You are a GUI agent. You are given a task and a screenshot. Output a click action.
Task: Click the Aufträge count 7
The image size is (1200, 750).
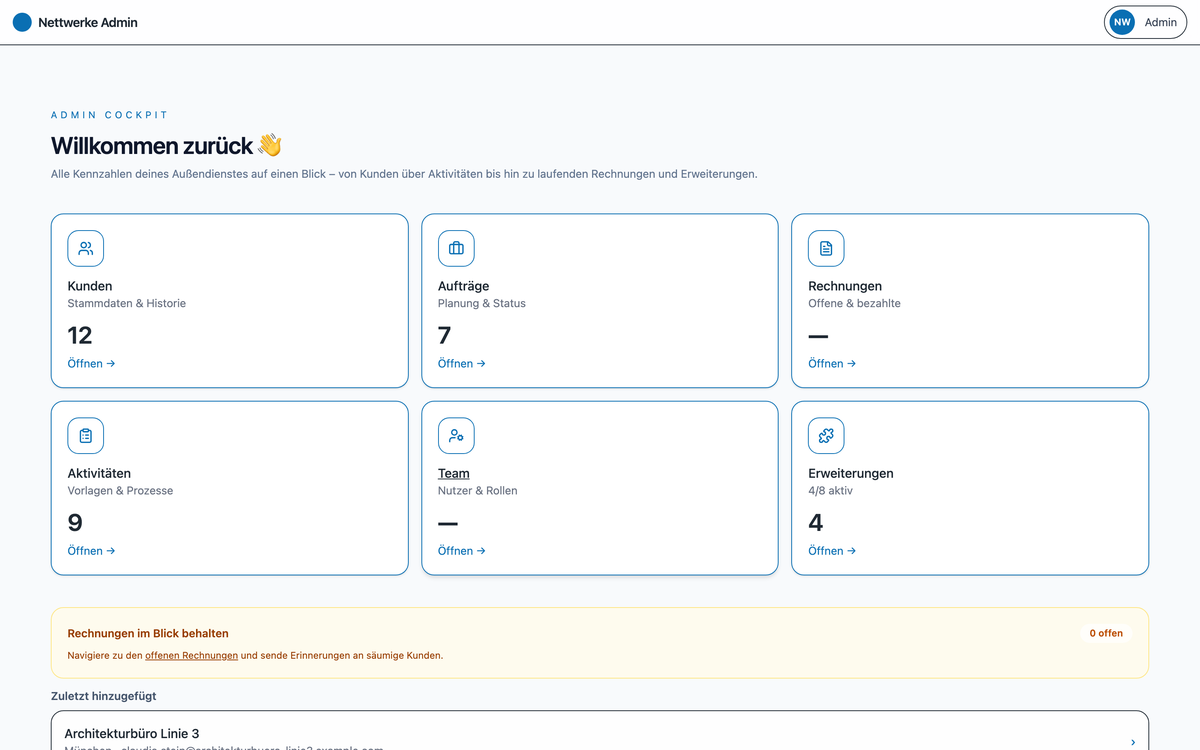(445, 335)
